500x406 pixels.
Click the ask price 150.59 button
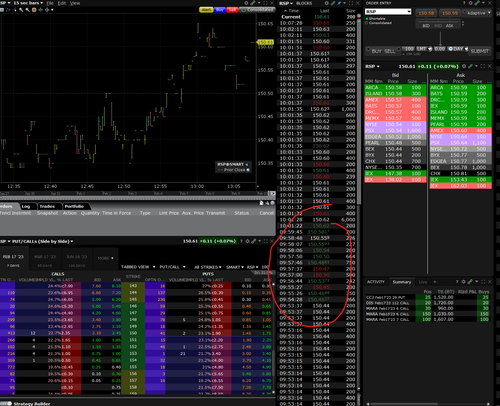[x=450, y=13]
